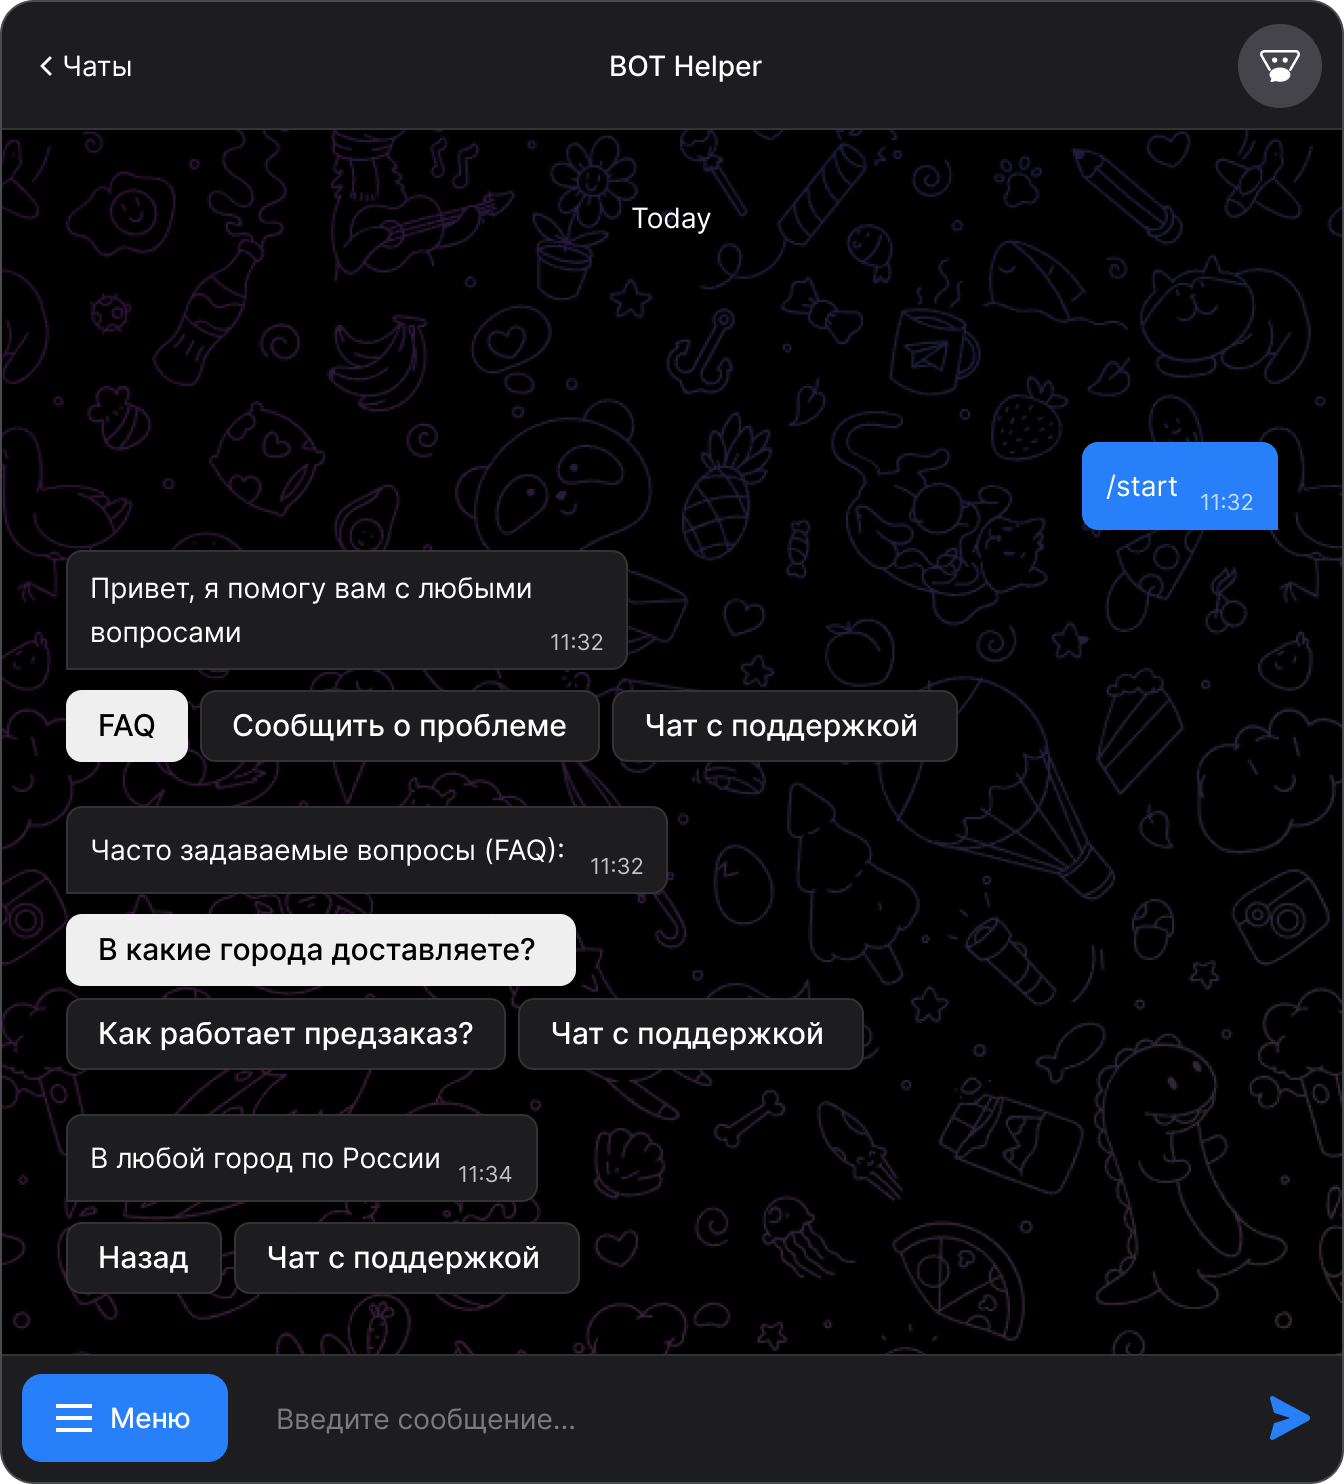The image size is (1344, 1484).
Task: Open the BOT Helper chat title
Action: click(686, 66)
